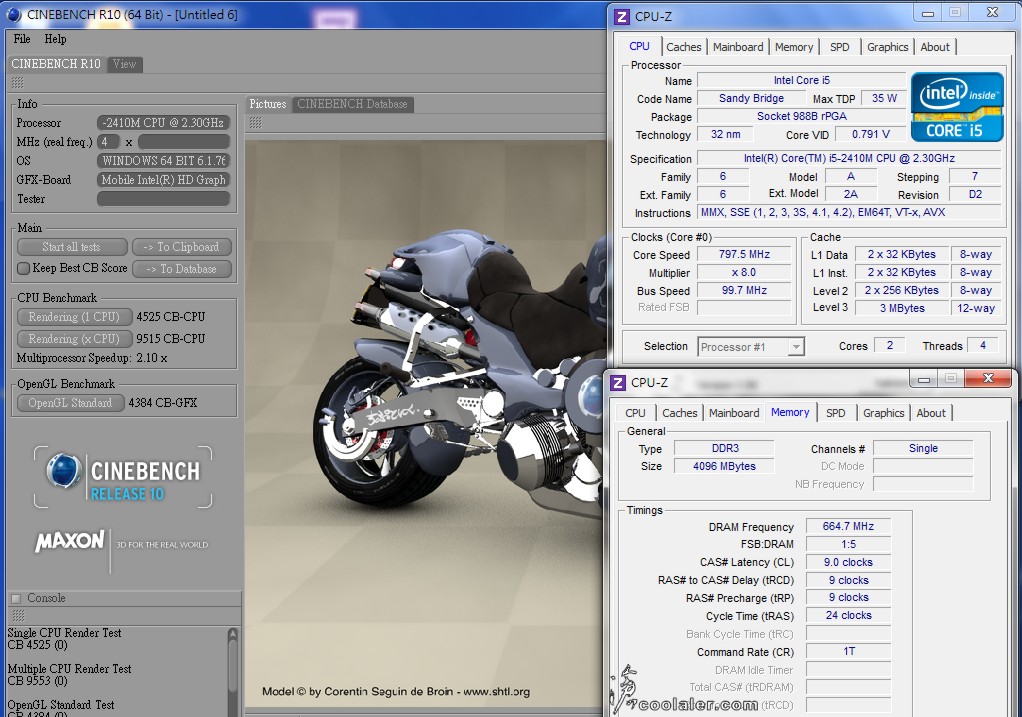1022x717 pixels.
Task: Click the Package value Socket 988B rPGA
Action: pyautogui.click(x=802, y=116)
